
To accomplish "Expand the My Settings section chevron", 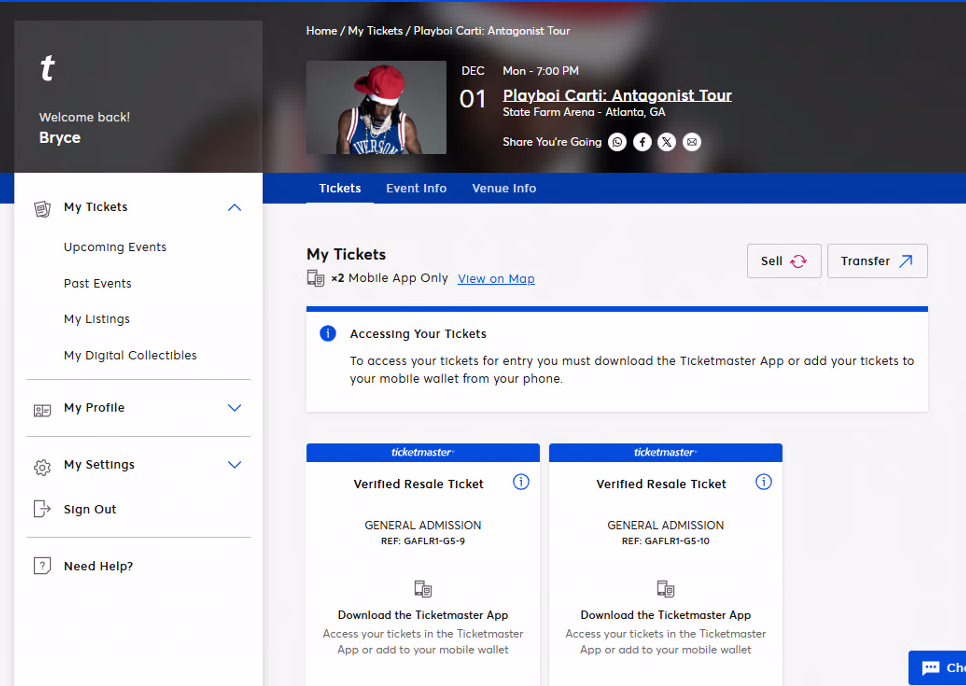I will tap(234, 464).
